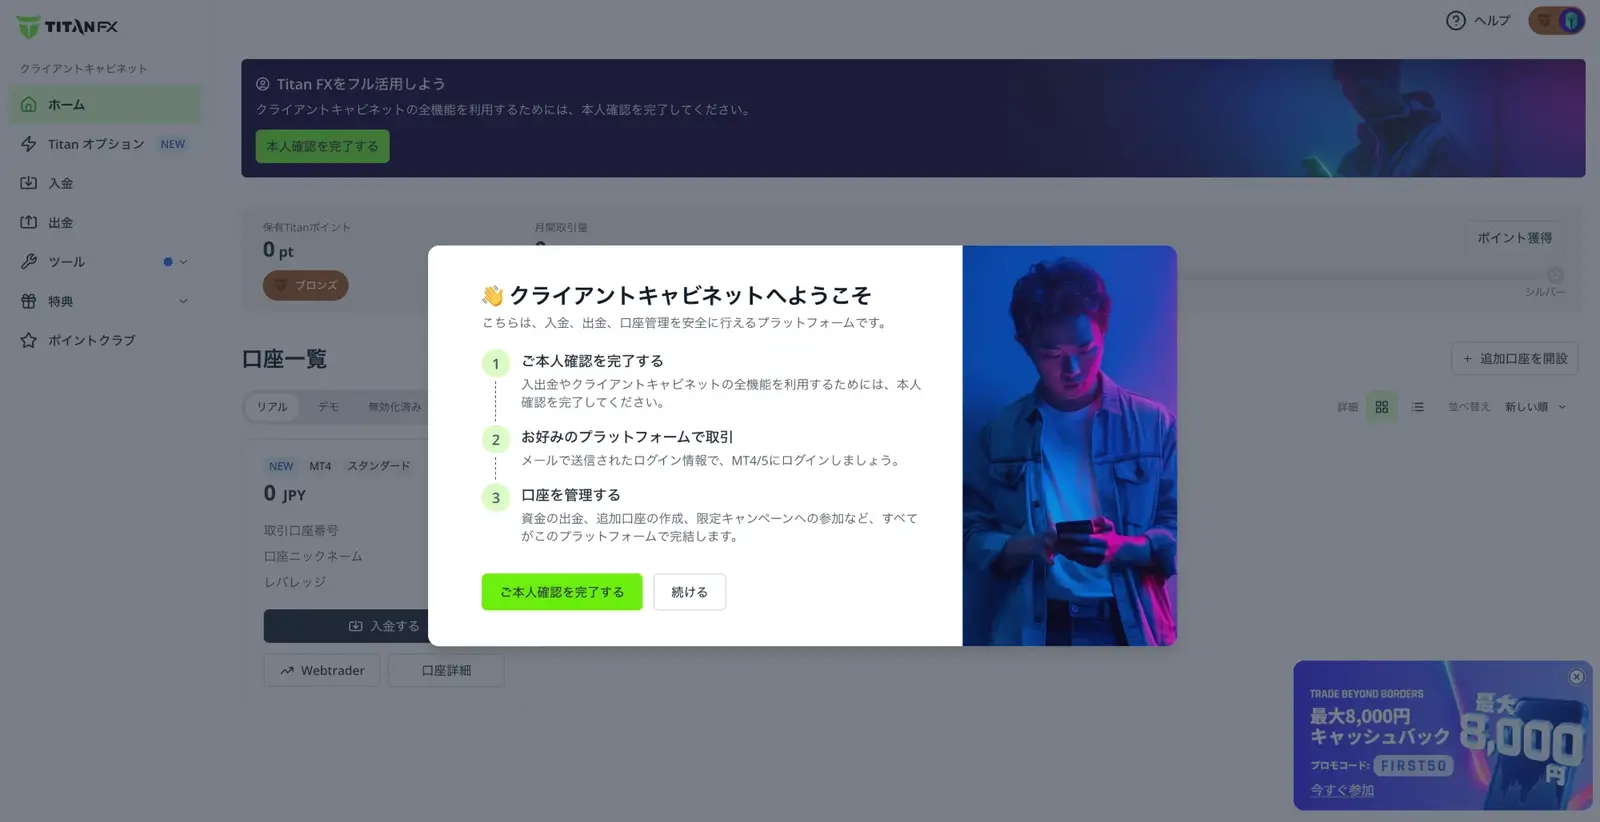This screenshot has height=822, width=1600.
Task: Click the 0 pt points value
Action: (x=278, y=250)
